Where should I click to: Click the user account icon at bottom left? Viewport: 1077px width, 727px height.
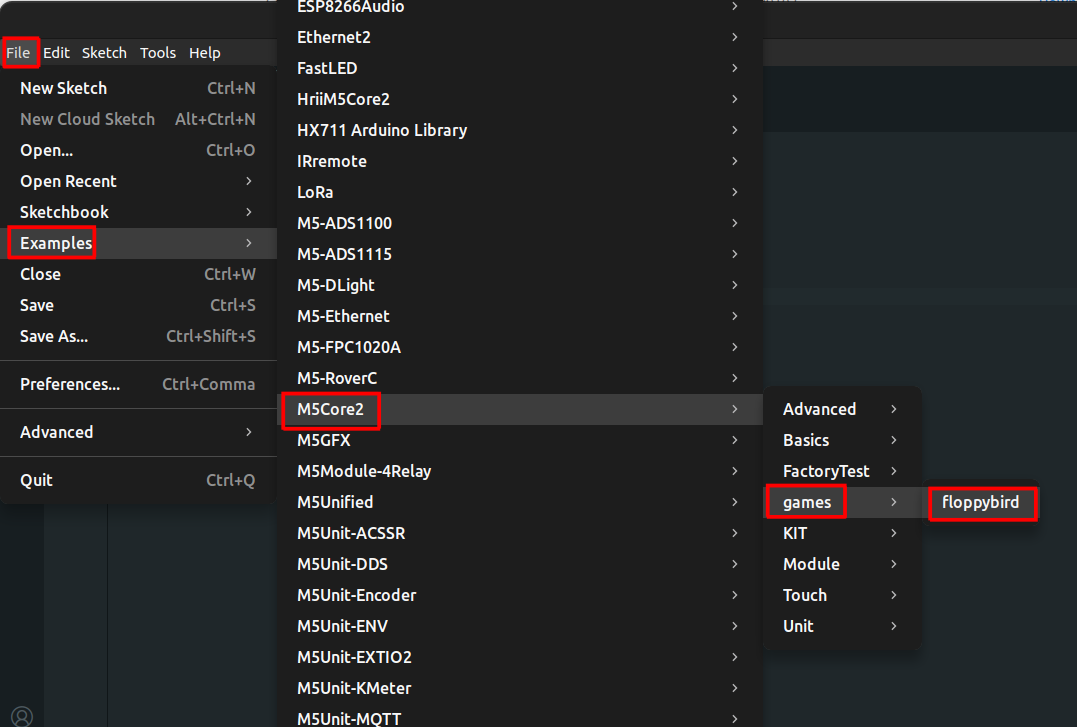[x=22, y=715]
